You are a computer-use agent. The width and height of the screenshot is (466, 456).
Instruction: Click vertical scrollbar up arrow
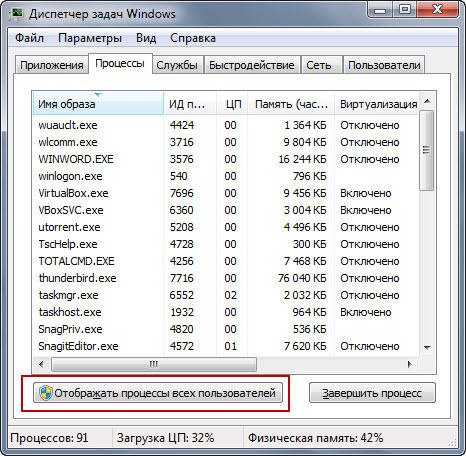coord(427,101)
